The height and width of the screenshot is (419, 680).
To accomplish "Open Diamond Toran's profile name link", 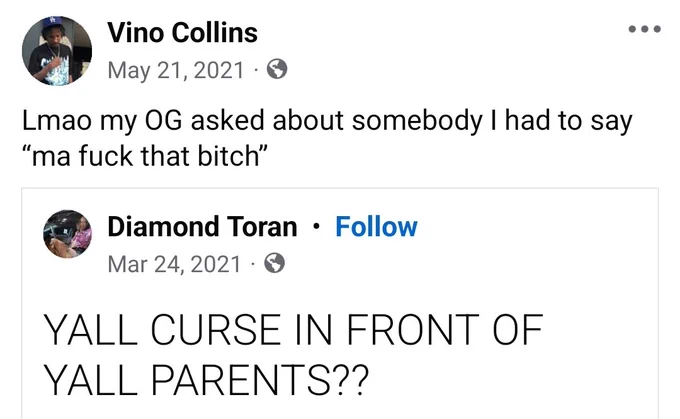I will click(x=202, y=227).
